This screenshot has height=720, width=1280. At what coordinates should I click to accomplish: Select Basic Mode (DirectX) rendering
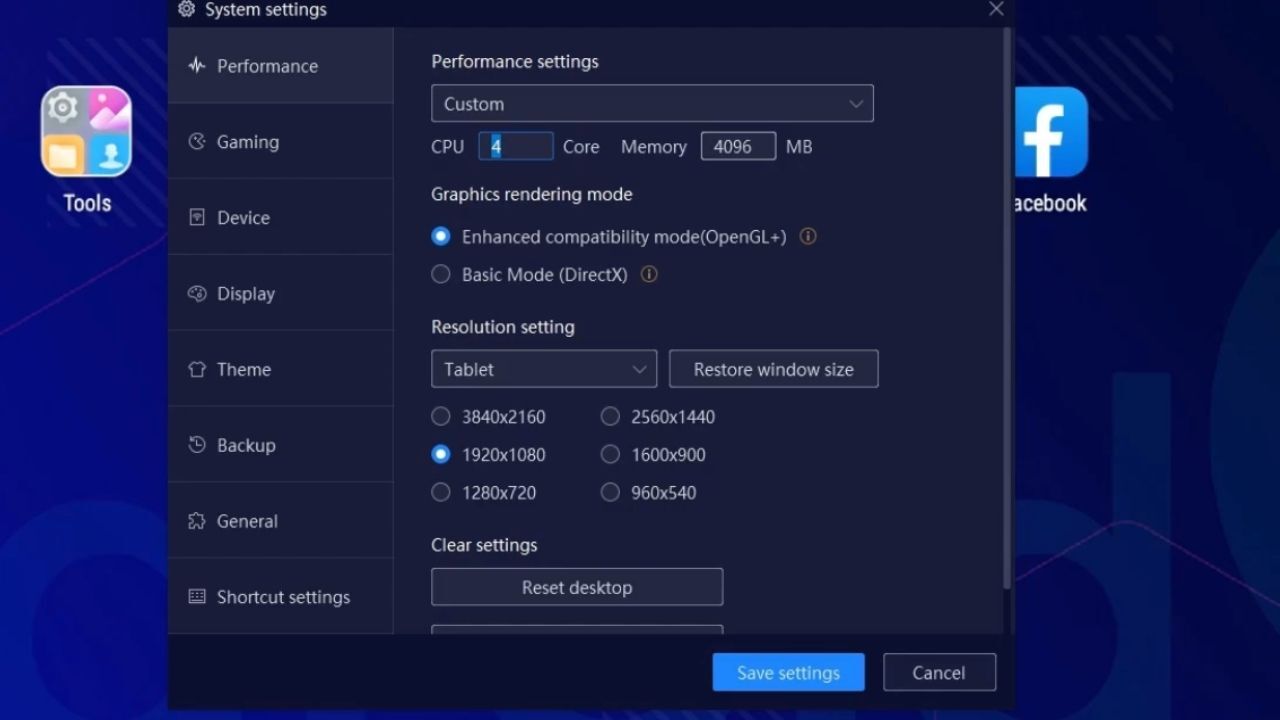point(441,274)
